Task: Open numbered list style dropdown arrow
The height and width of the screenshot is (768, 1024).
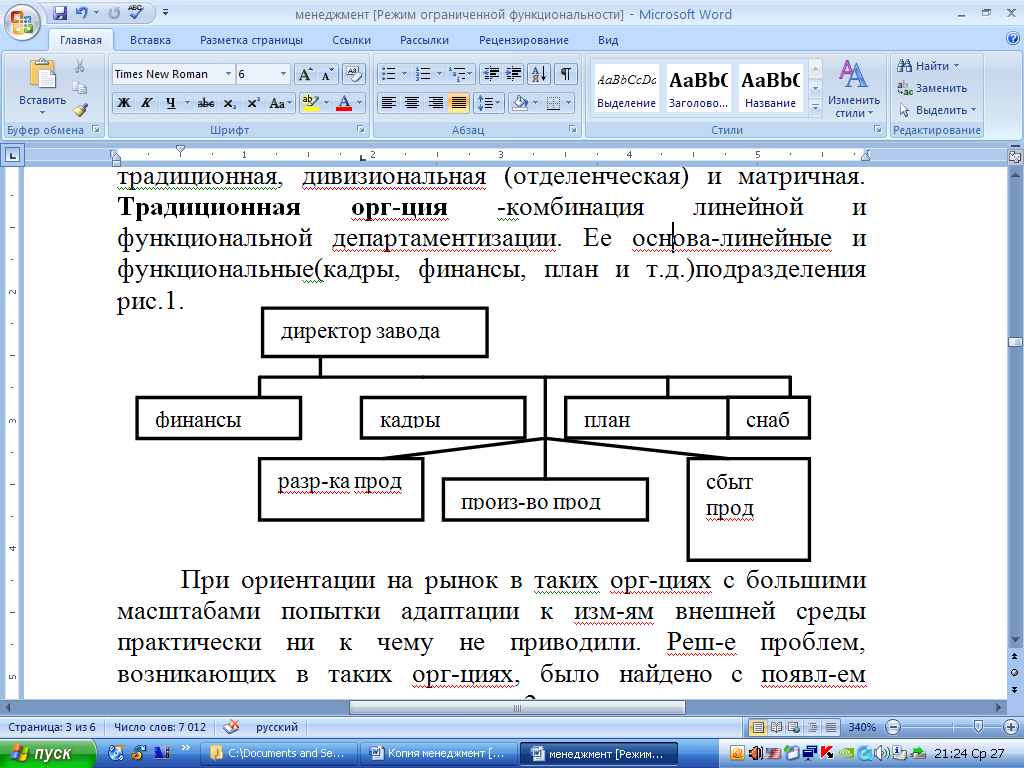Action: coord(439,74)
